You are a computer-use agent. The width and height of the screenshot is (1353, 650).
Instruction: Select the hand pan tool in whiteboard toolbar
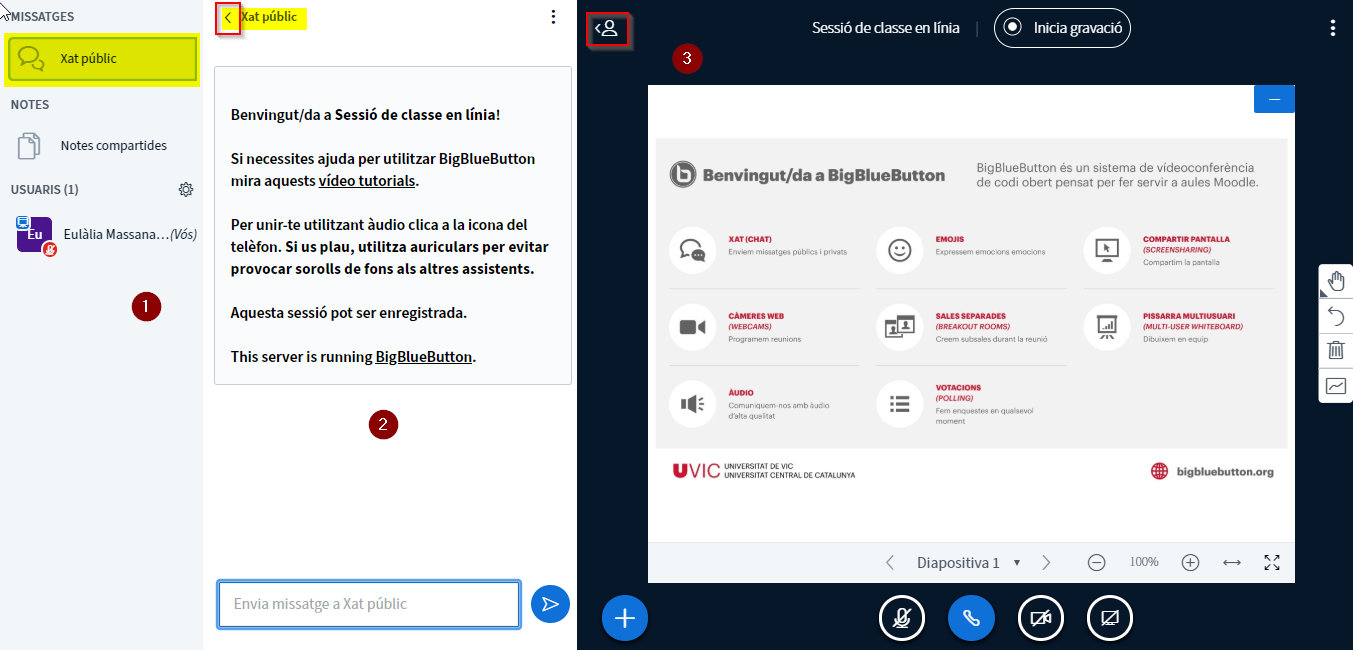(1336, 282)
